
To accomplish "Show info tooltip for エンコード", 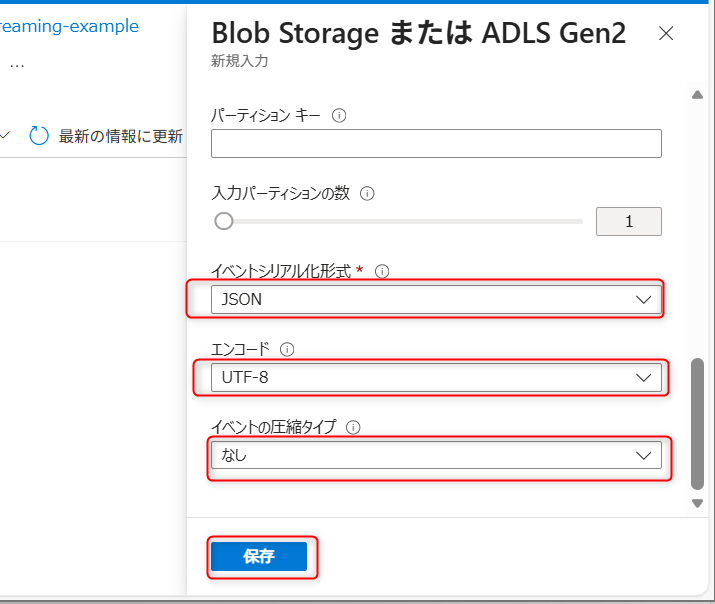I will click(x=287, y=349).
